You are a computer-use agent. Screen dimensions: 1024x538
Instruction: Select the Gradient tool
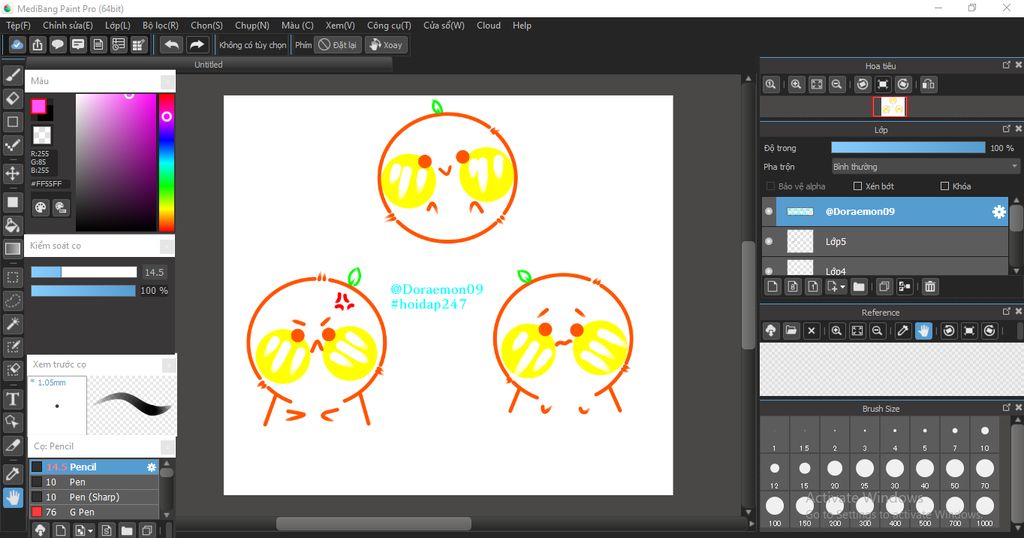(x=12, y=249)
